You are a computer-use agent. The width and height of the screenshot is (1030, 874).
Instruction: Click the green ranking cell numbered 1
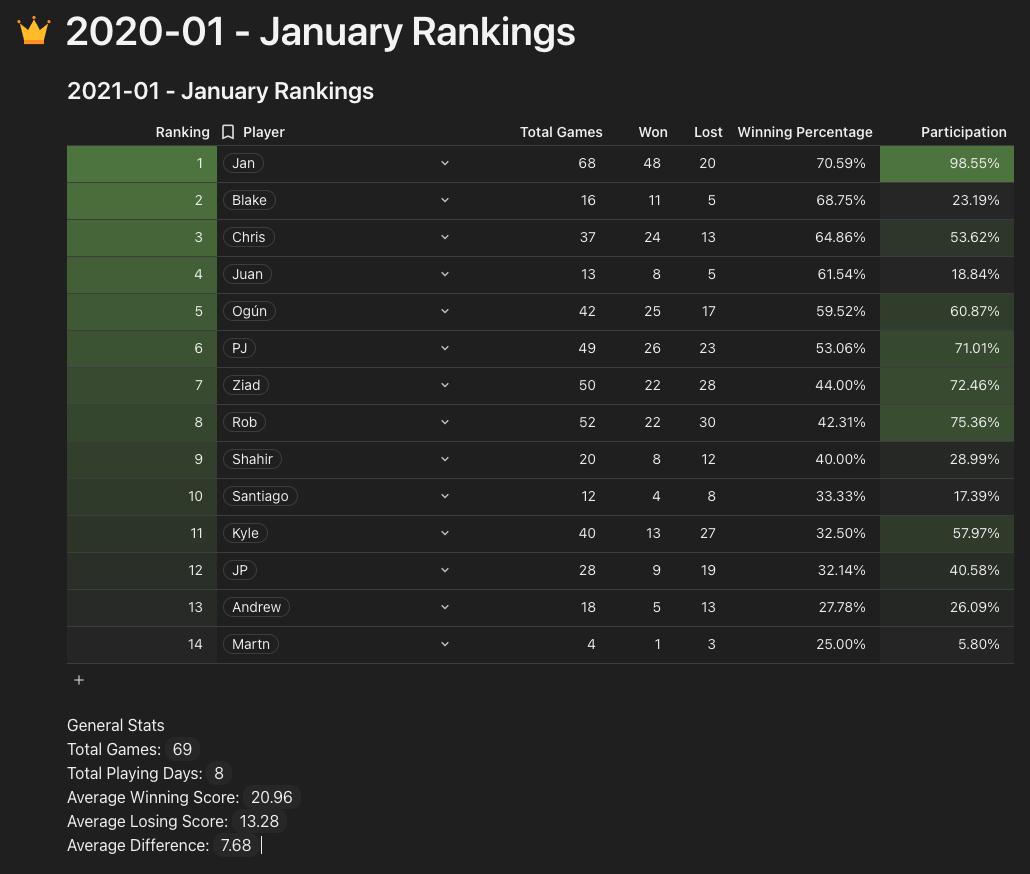click(142, 163)
